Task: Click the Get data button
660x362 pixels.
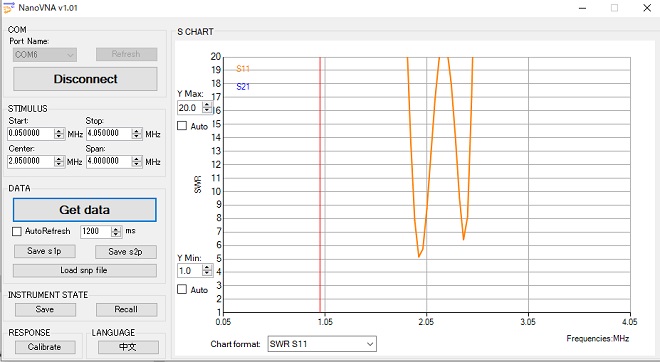Action: (x=85, y=210)
